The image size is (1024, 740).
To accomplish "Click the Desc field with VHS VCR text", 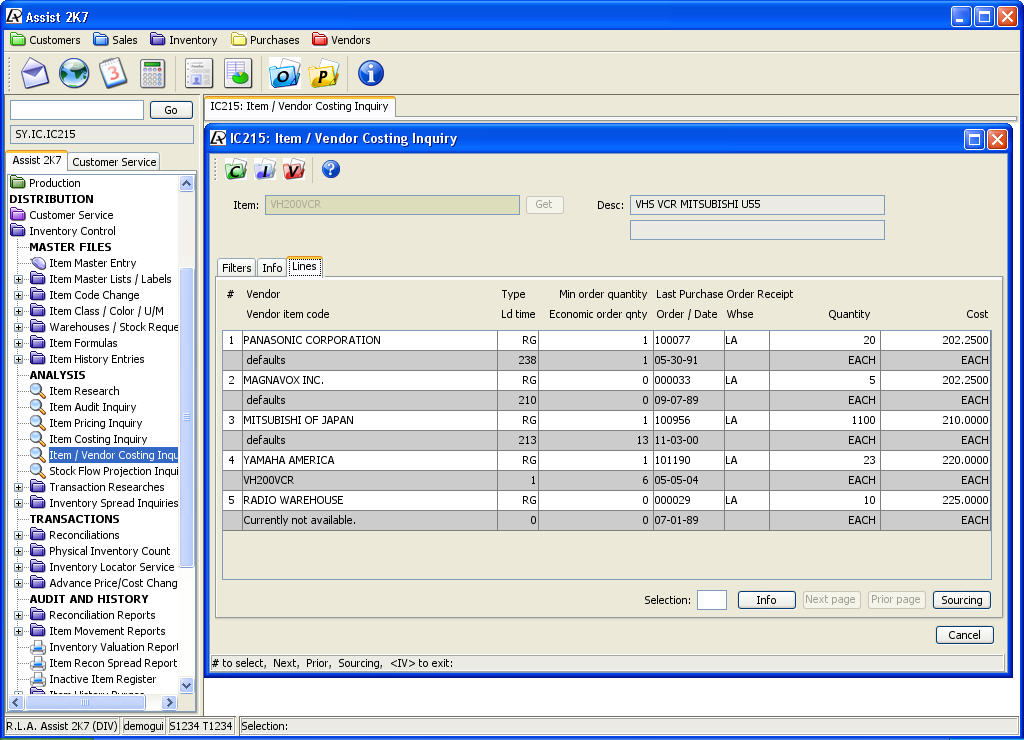I will coord(757,205).
